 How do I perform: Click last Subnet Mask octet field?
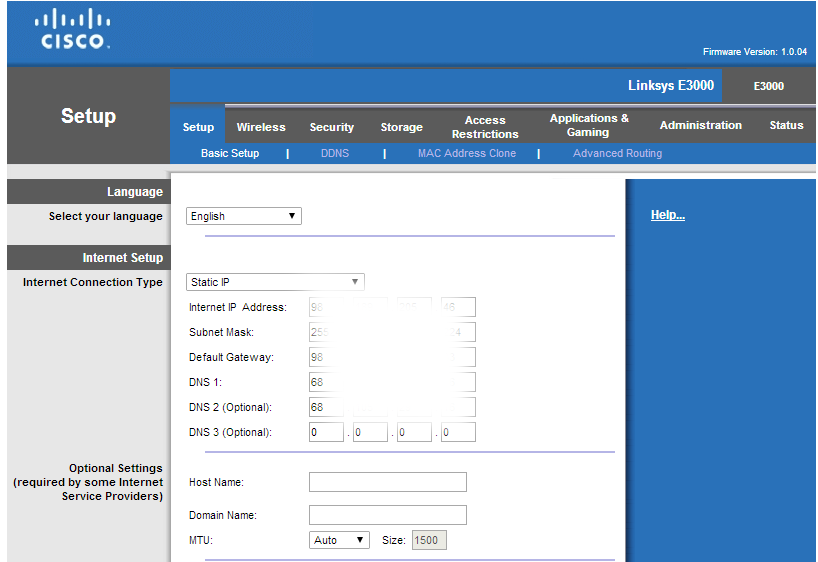(x=458, y=332)
